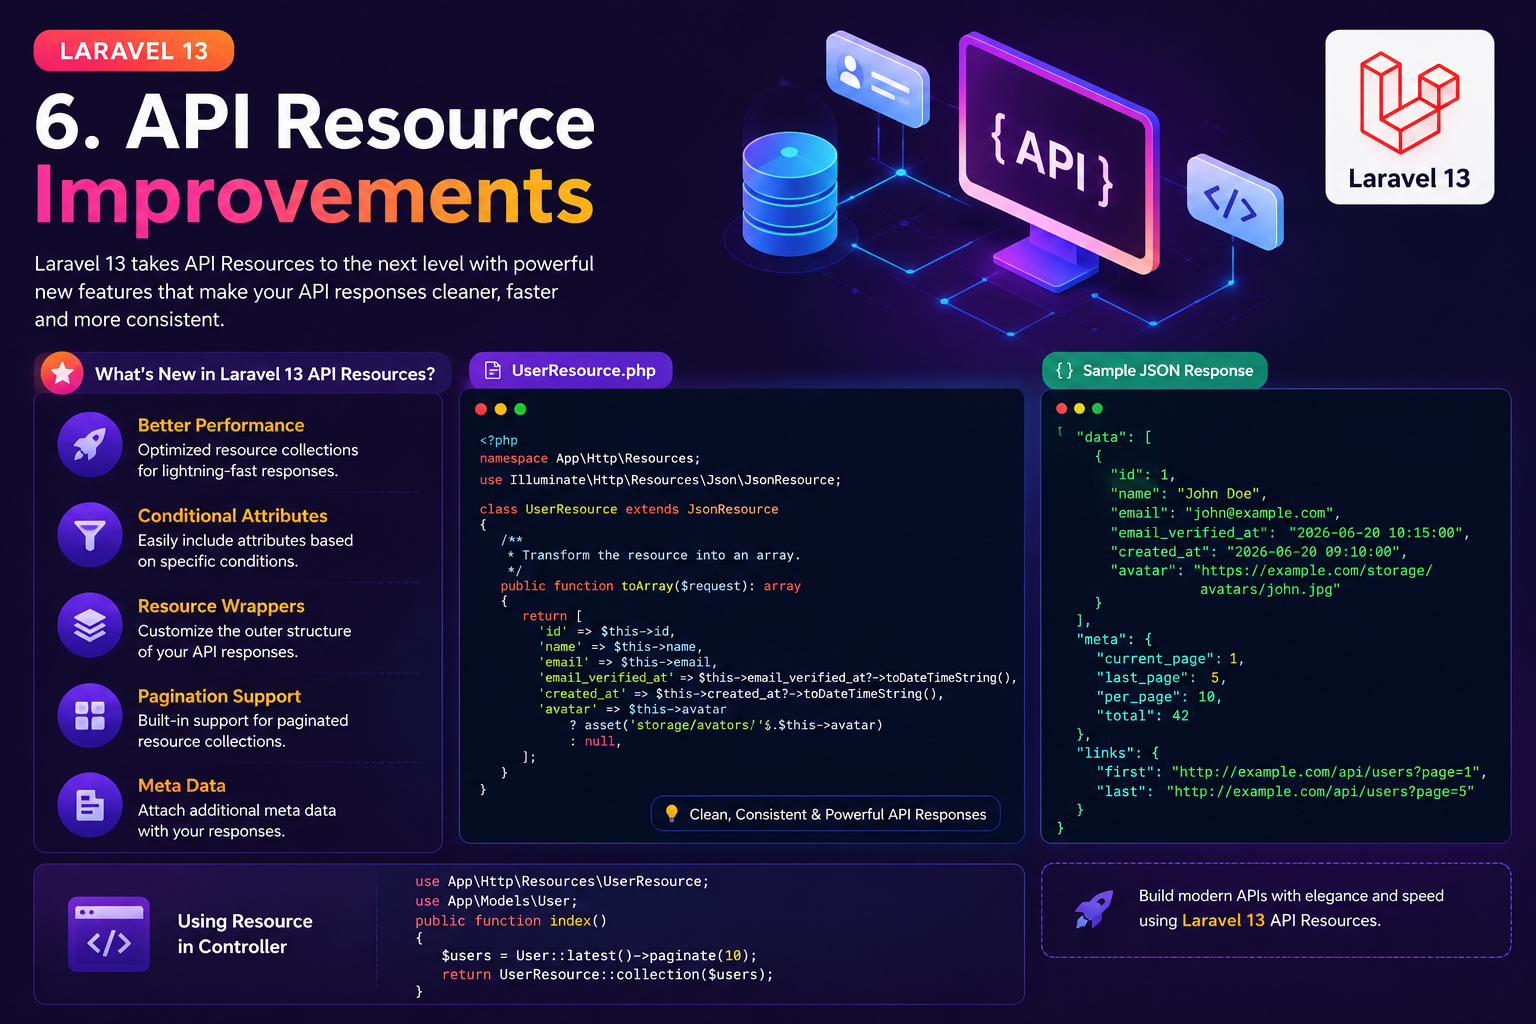Click Laravel 13 takes API Resources intro paragraph
Viewport: 1536px width, 1024px height.
click(314, 291)
